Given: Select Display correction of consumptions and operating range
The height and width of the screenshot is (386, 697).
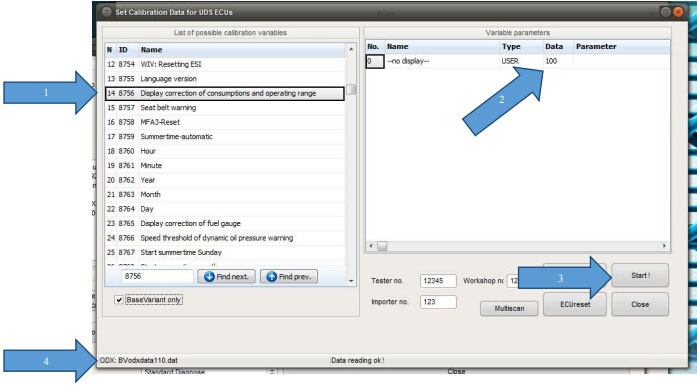Looking at the screenshot, I should click(x=225, y=93).
